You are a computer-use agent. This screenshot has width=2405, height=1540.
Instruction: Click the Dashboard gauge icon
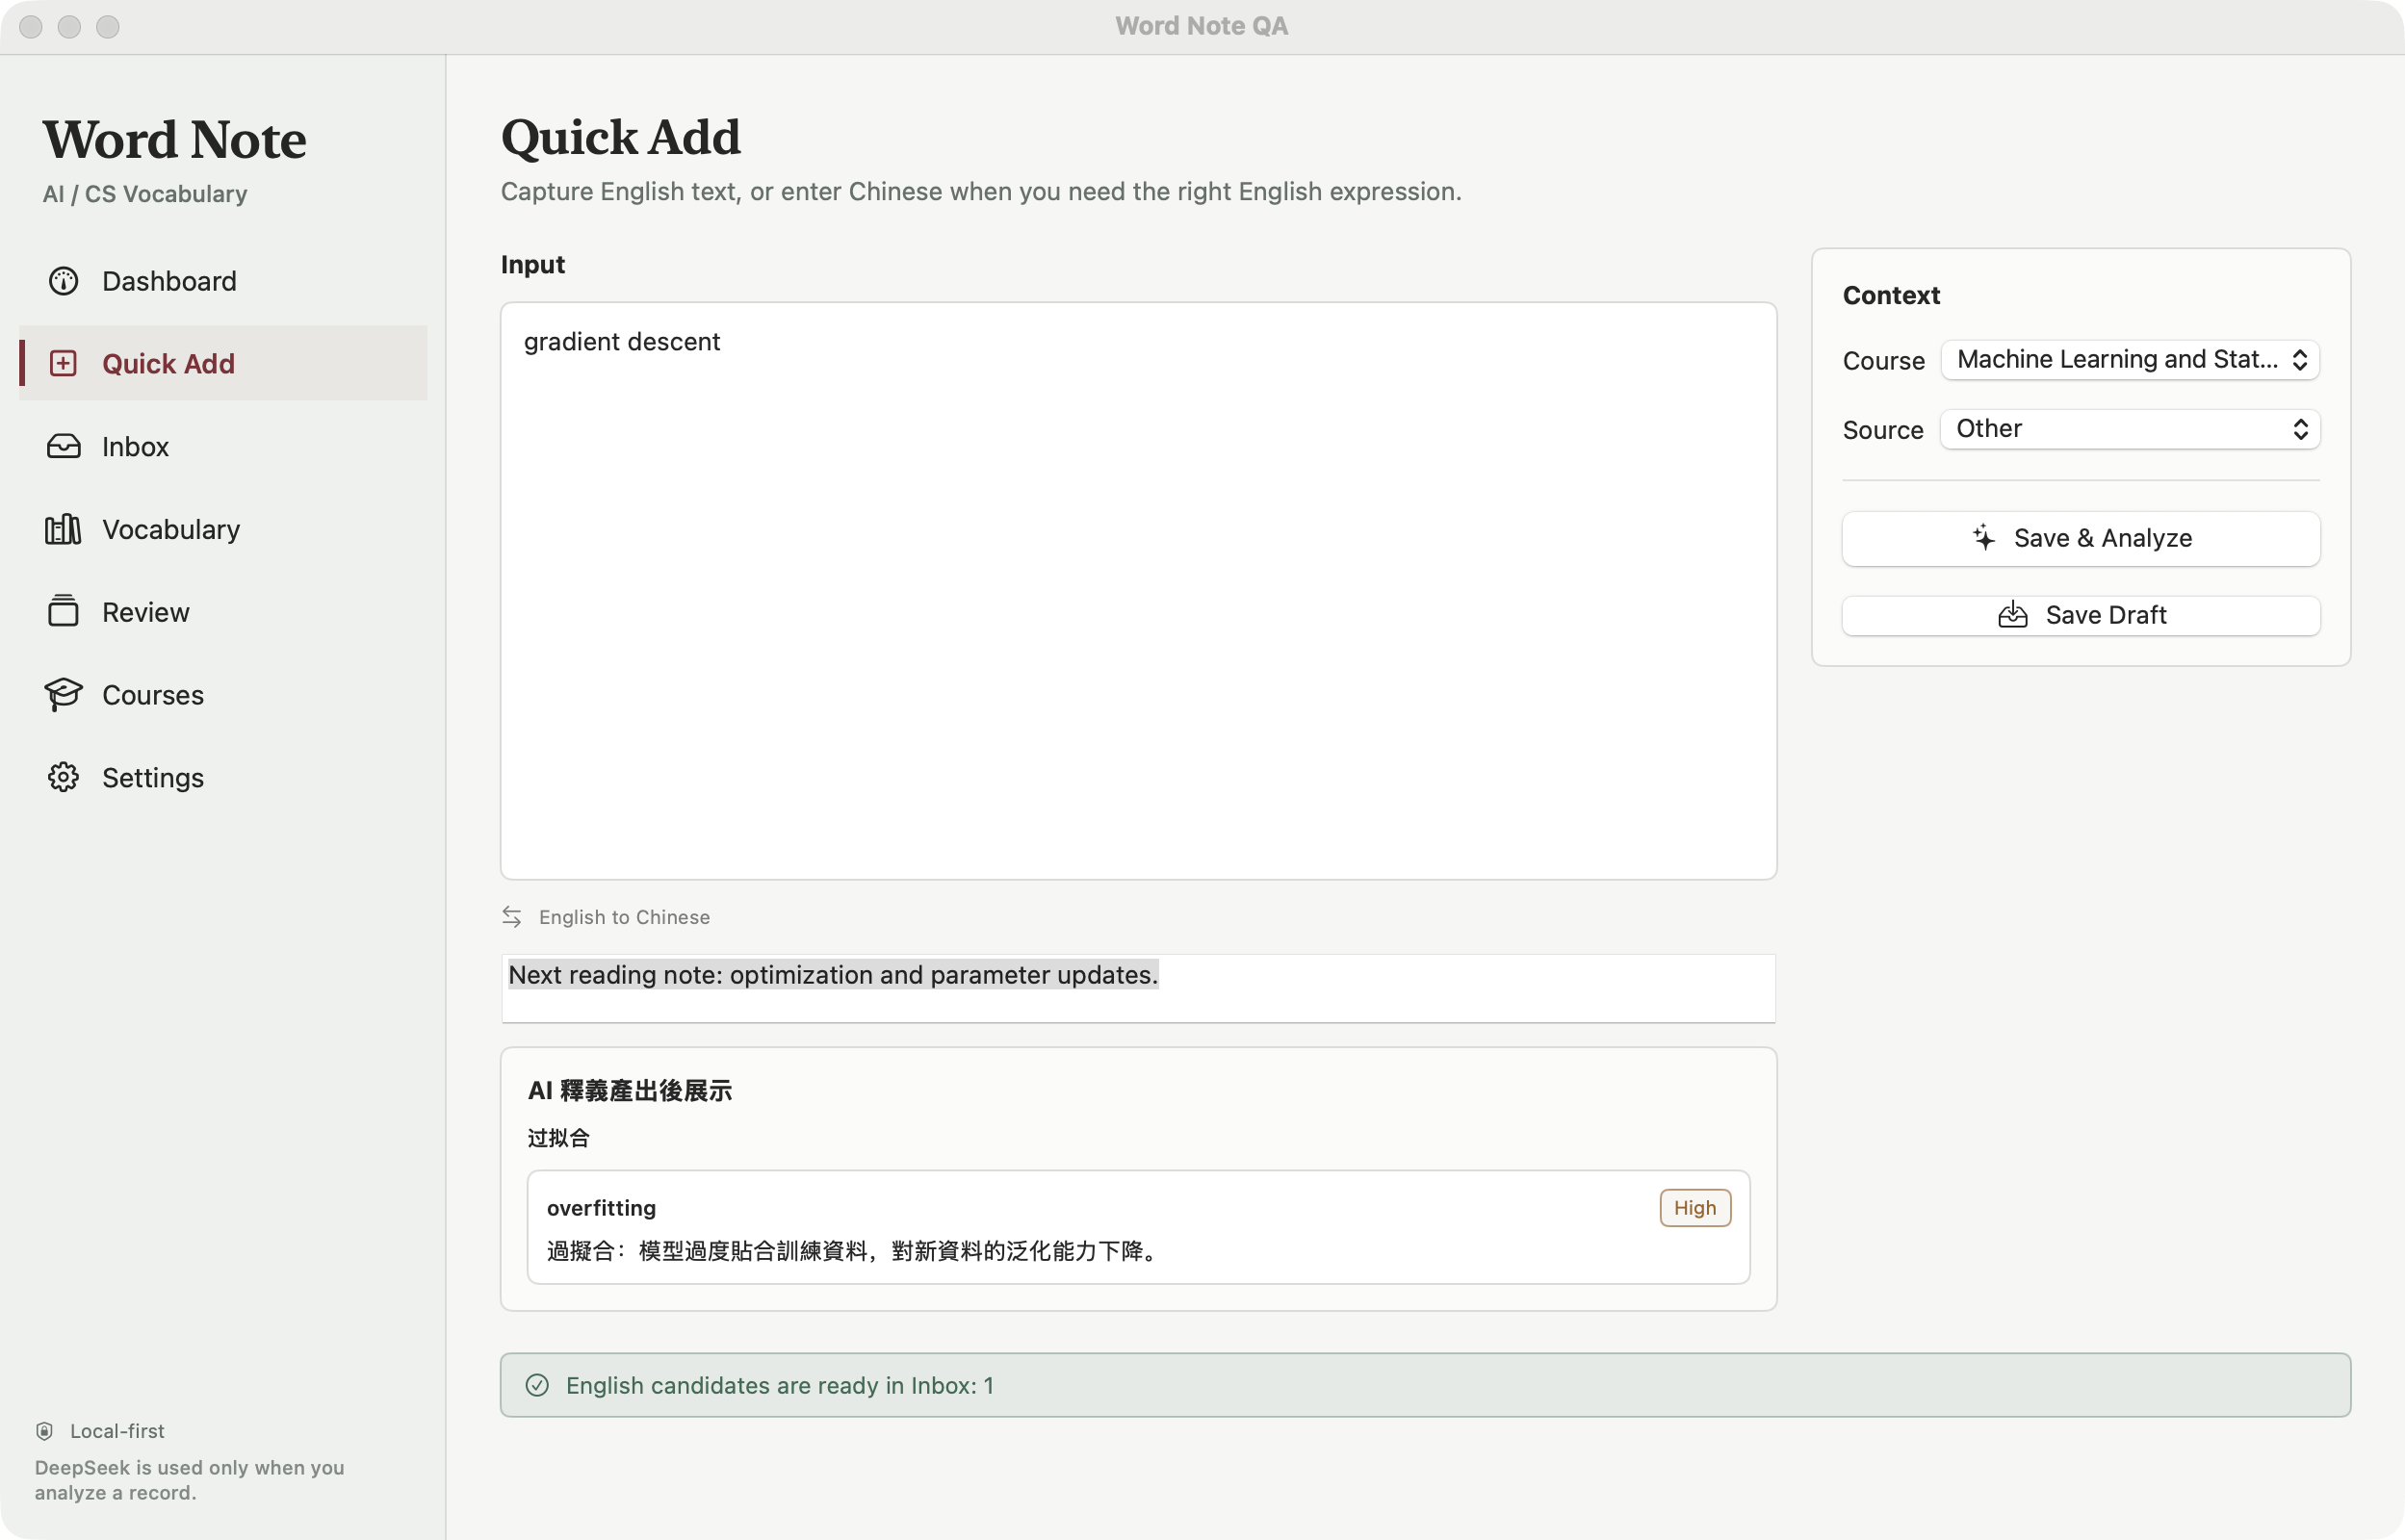tap(63, 281)
